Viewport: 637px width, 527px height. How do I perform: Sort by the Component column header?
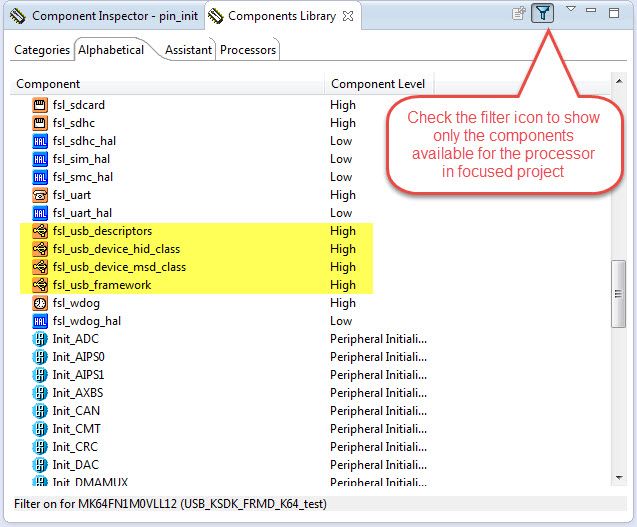[167, 84]
